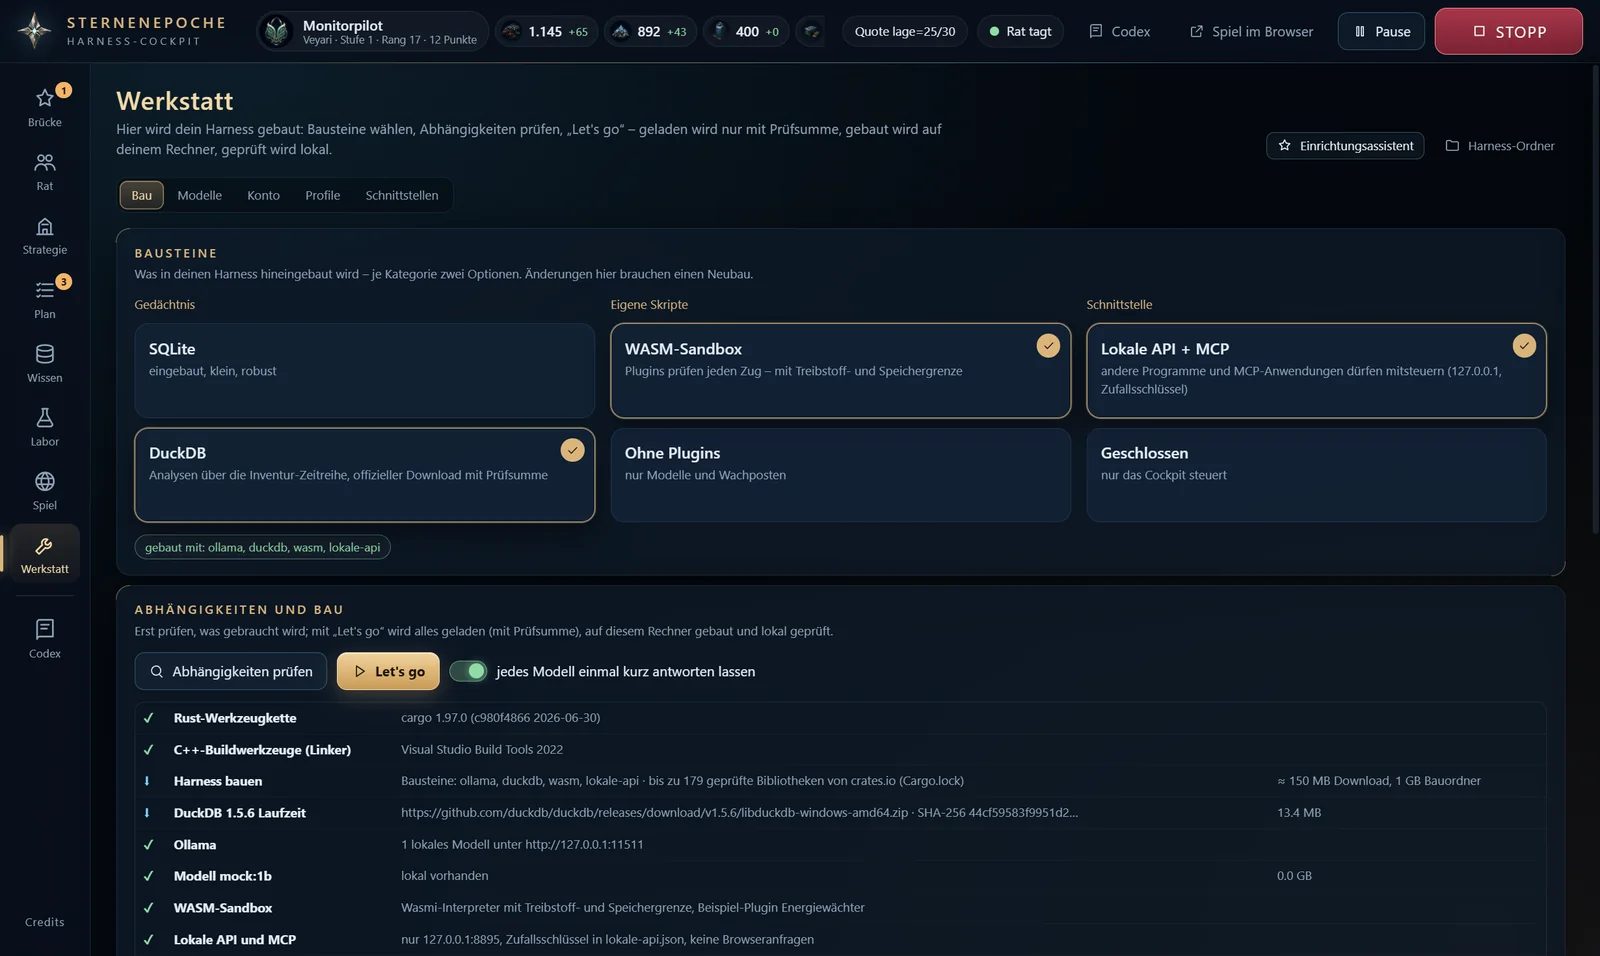The image size is (1600, 956).
Task: Switch to the Modelle tab
Action: (x=200, y=195)
